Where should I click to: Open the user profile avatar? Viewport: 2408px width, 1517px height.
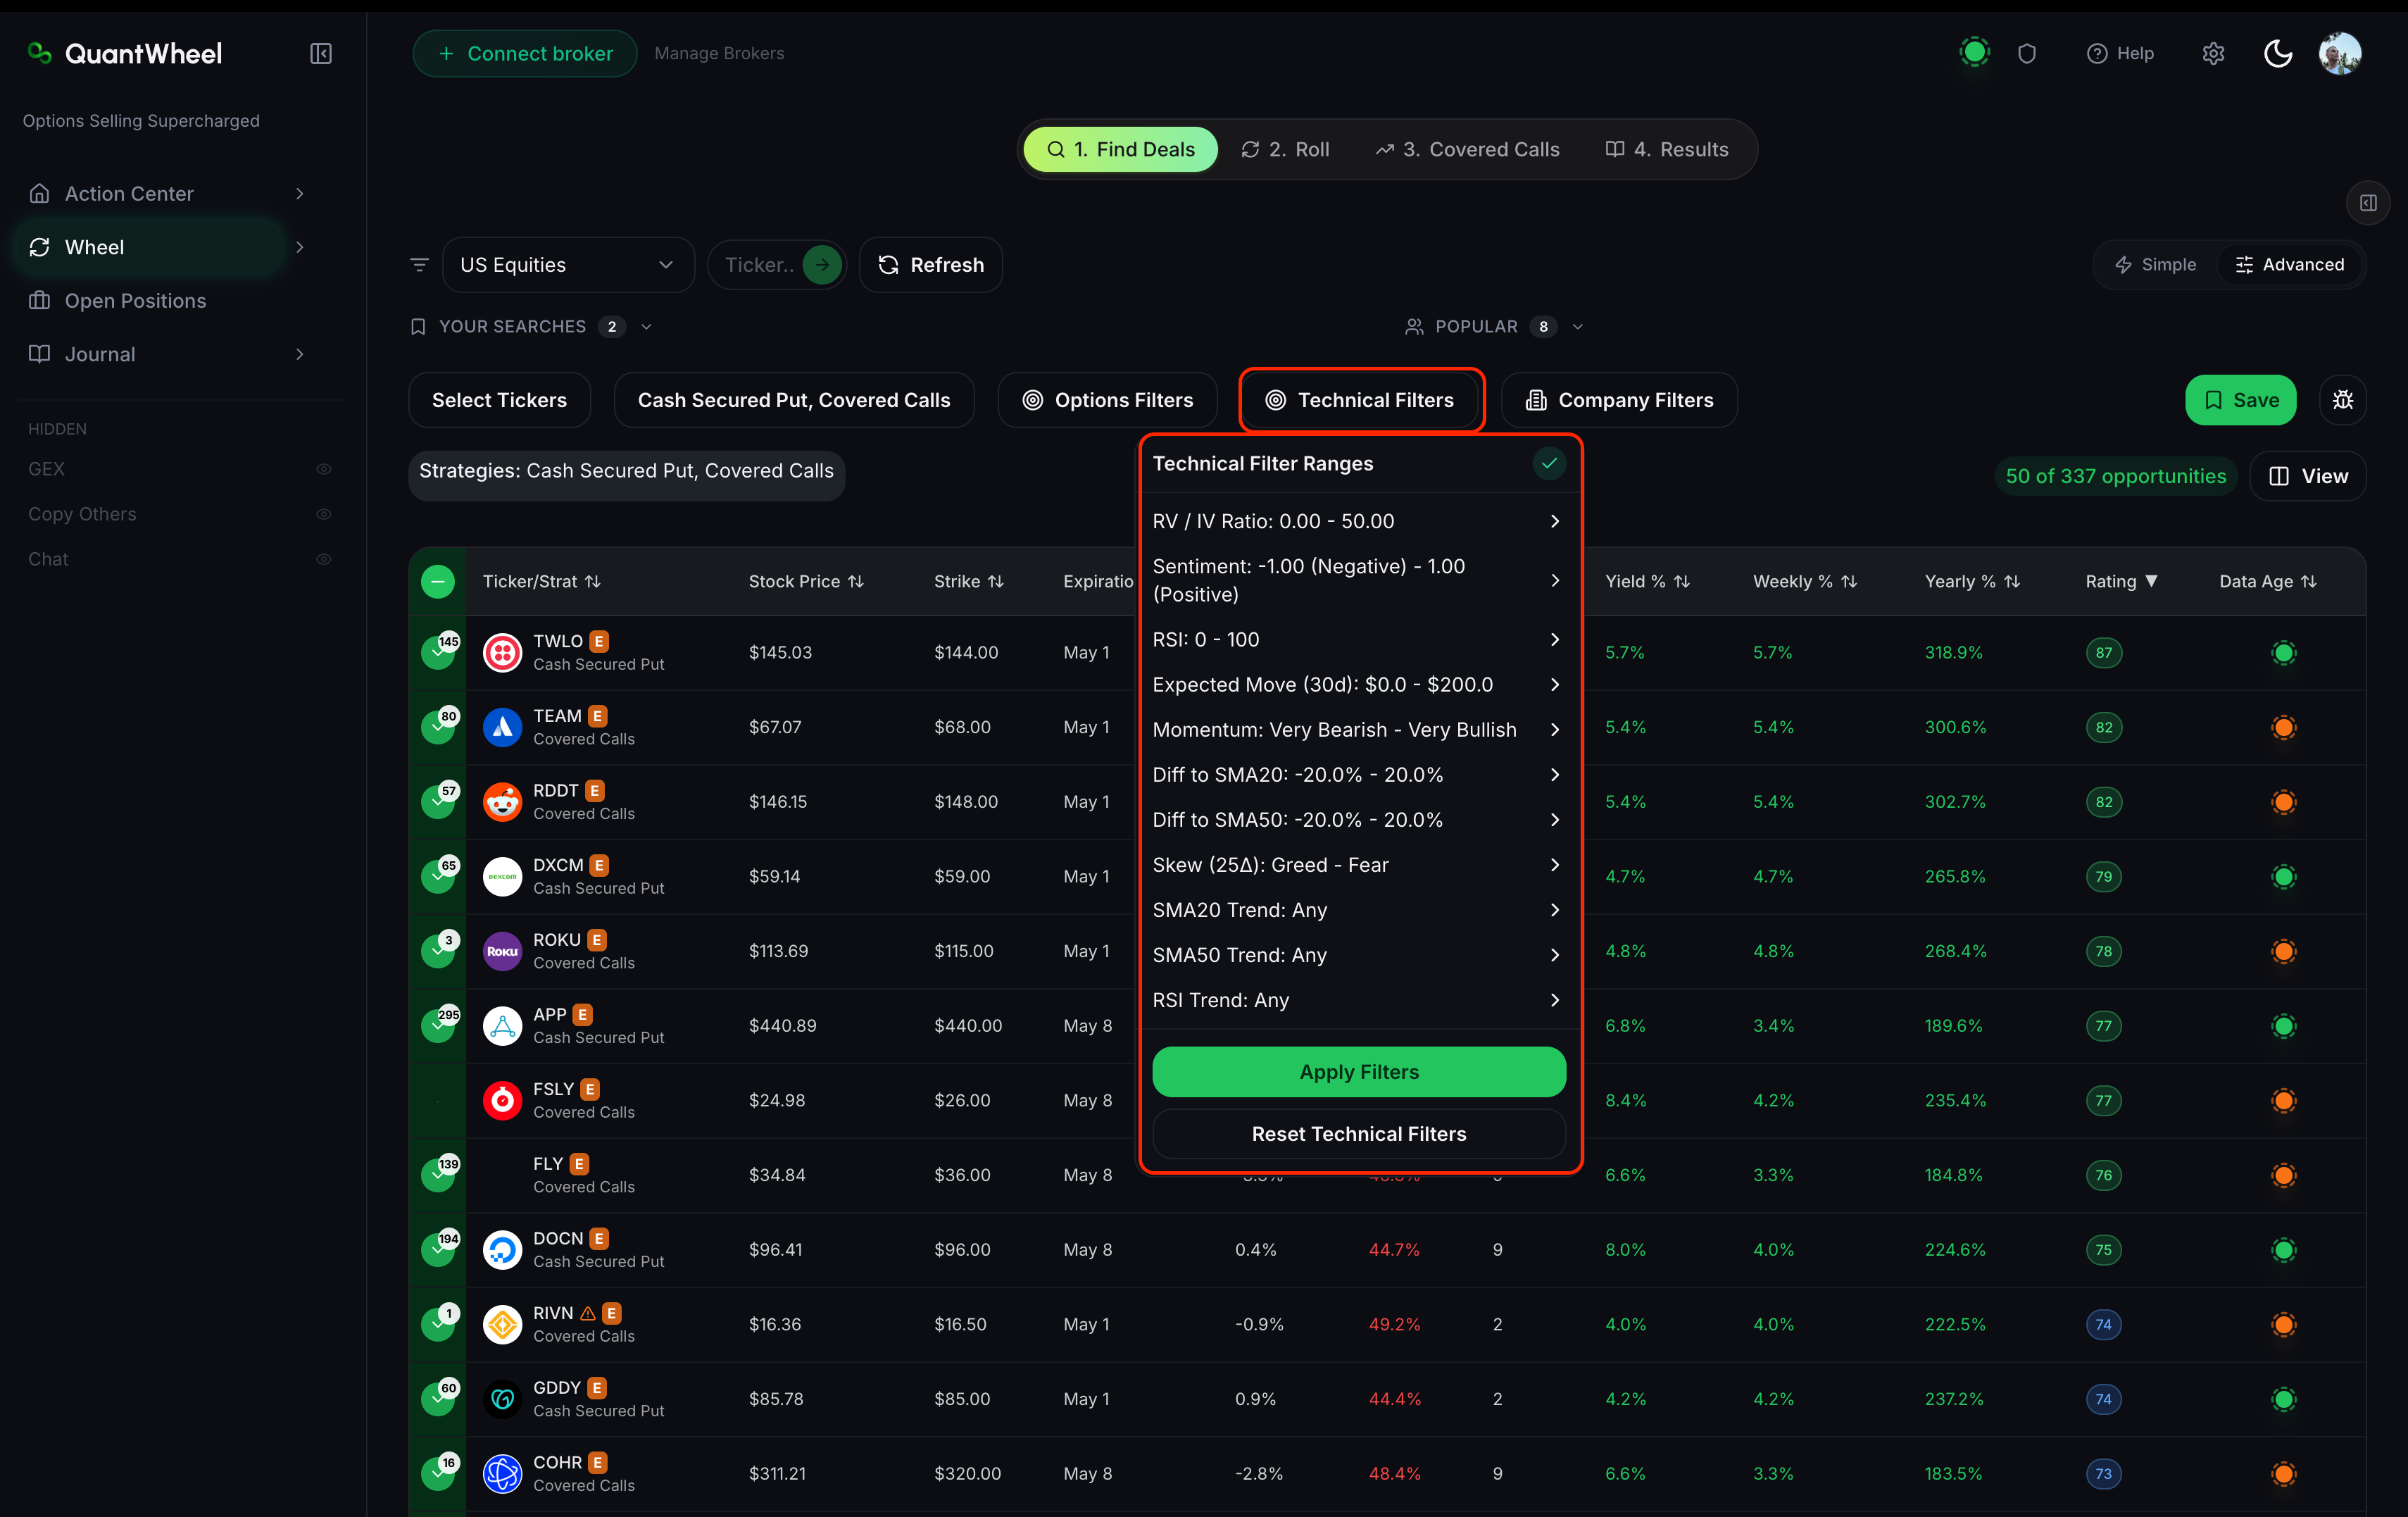[x=2340, y=53]
